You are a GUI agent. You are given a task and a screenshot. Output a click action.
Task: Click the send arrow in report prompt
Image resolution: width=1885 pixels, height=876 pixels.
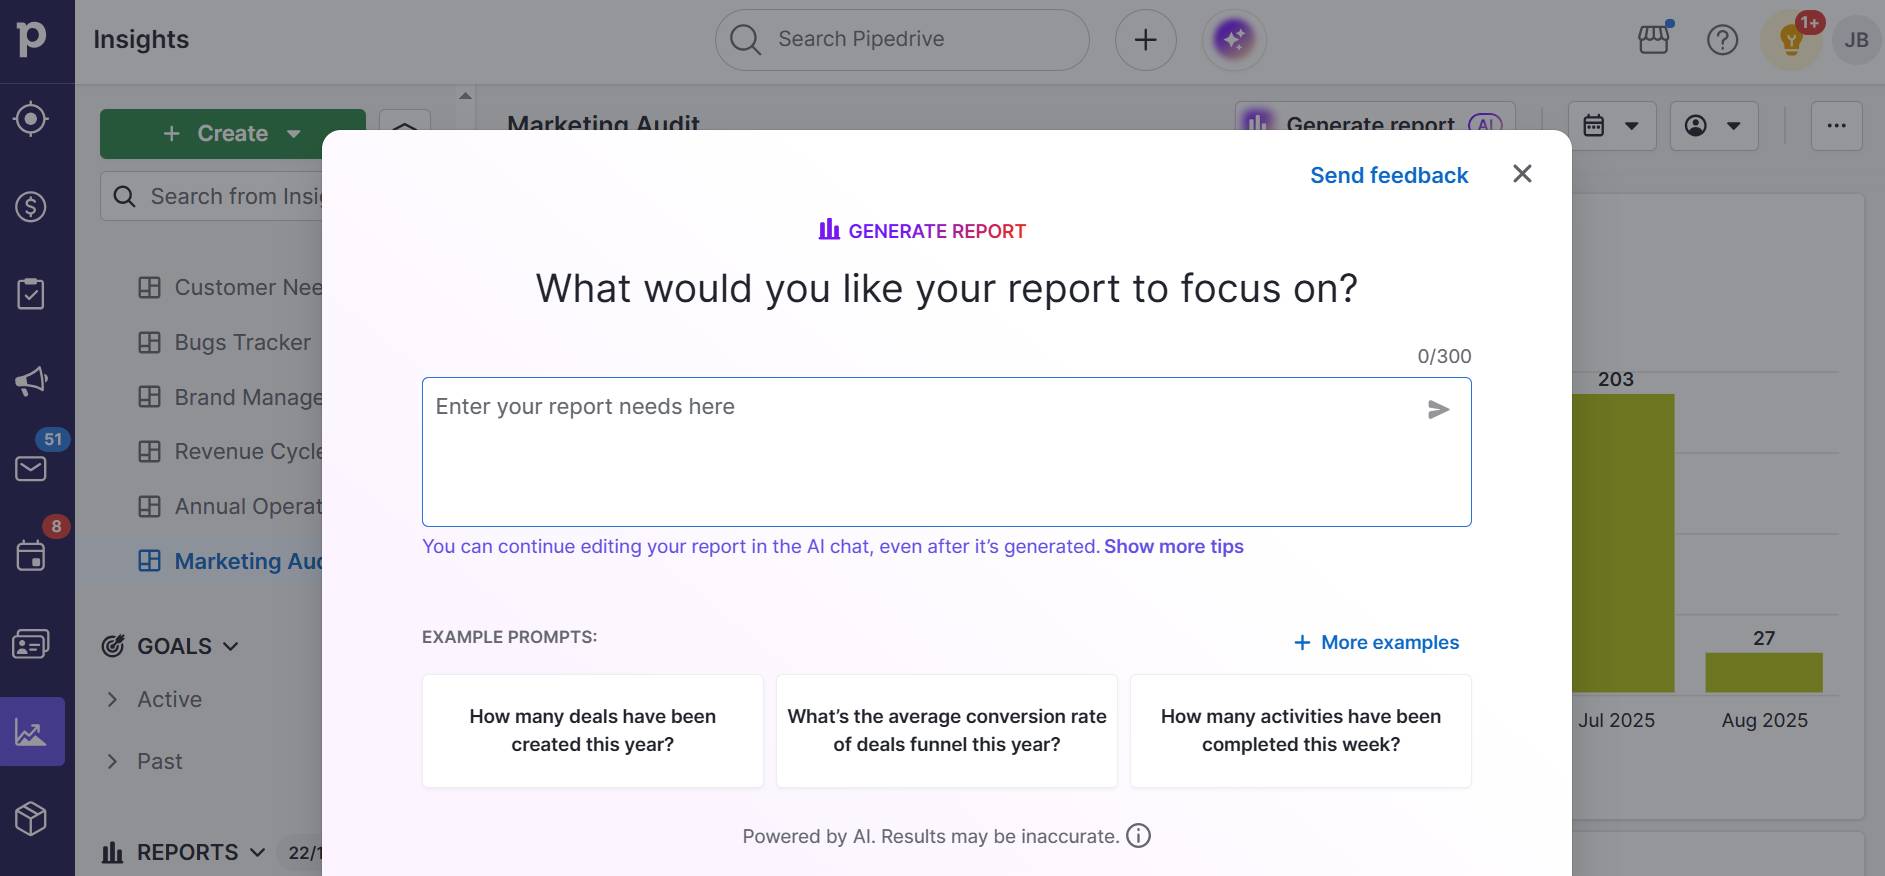point(1438,410)
